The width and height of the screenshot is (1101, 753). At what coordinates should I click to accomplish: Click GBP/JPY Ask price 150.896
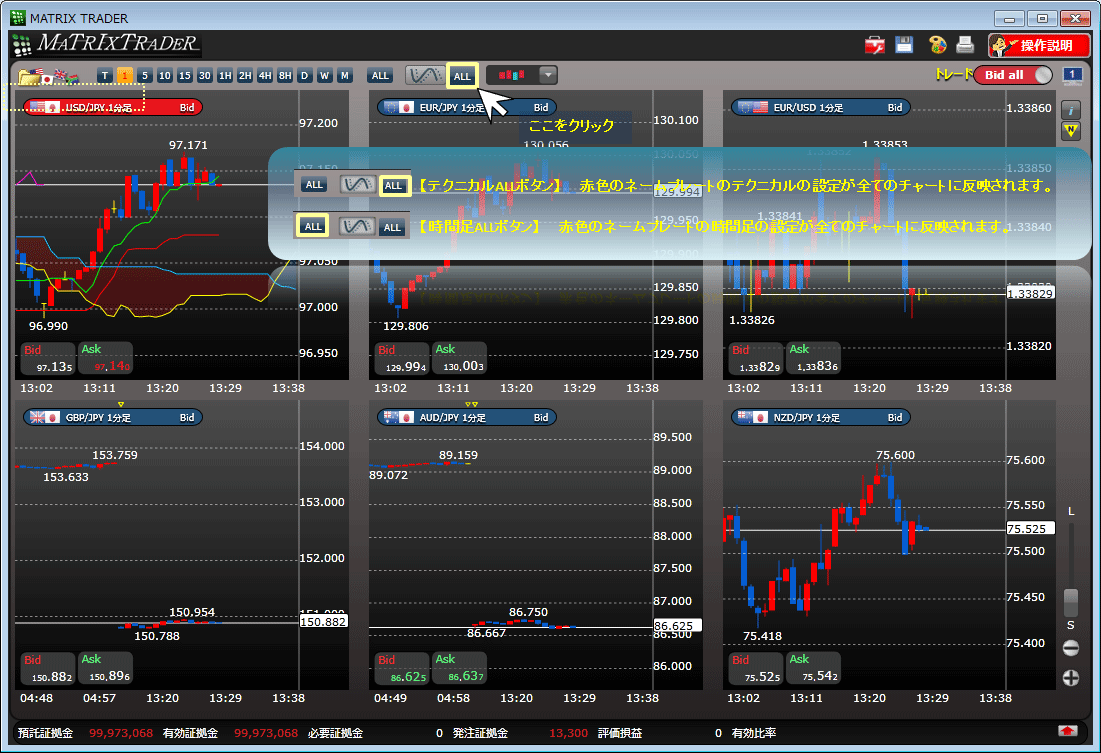click(105, 668)
